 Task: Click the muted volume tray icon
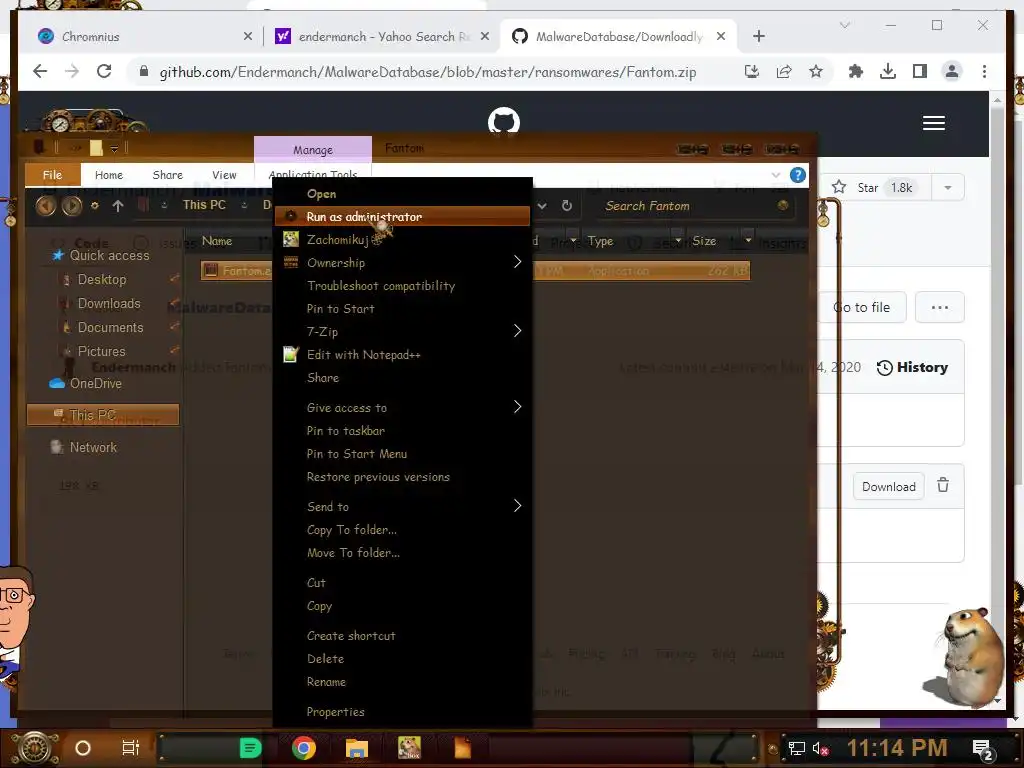pyautogui.click(x=820, y=748)
